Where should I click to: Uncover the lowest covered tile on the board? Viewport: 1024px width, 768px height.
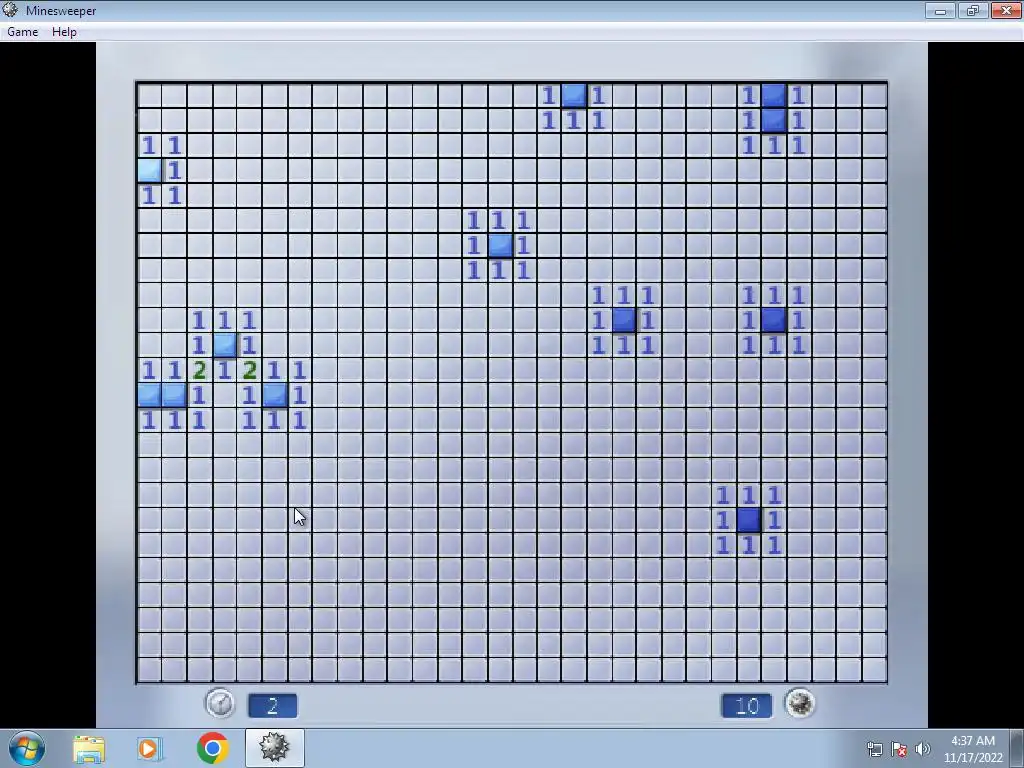tap(749, 520)
